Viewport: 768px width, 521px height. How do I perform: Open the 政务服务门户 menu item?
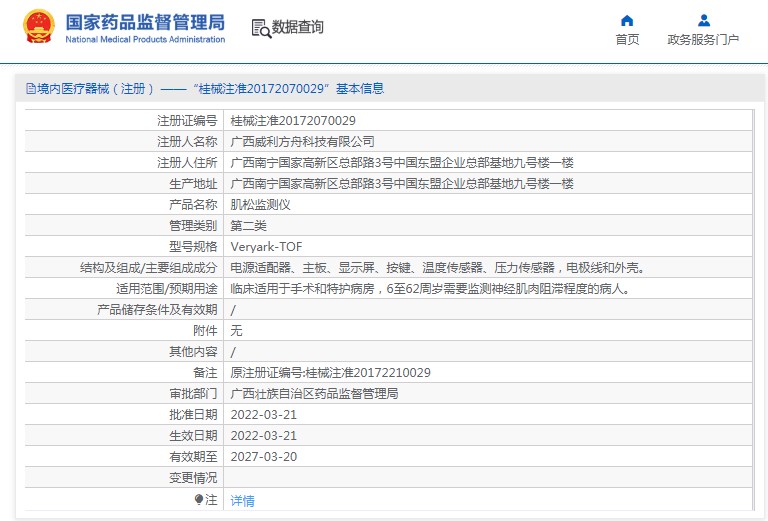(703, 40)
